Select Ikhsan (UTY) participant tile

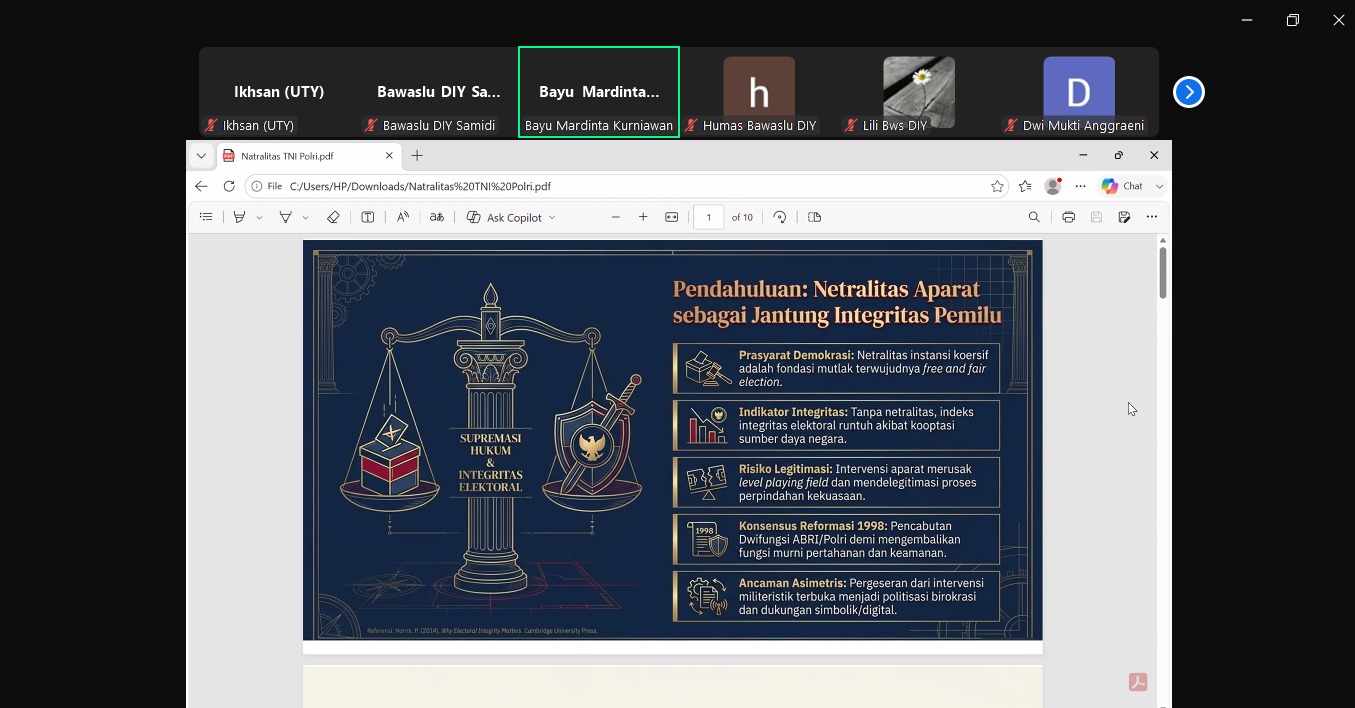(x=278, y=92)
